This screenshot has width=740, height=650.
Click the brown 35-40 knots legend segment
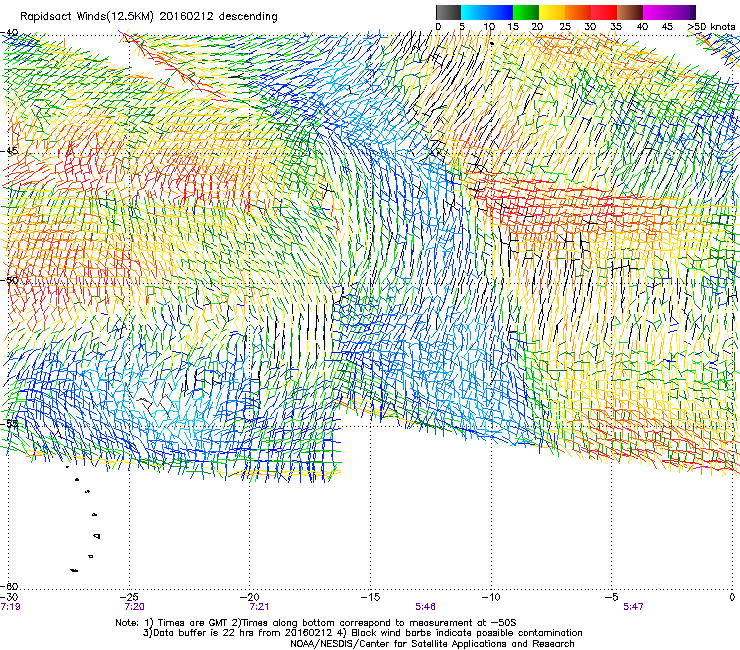pos(630,12)
